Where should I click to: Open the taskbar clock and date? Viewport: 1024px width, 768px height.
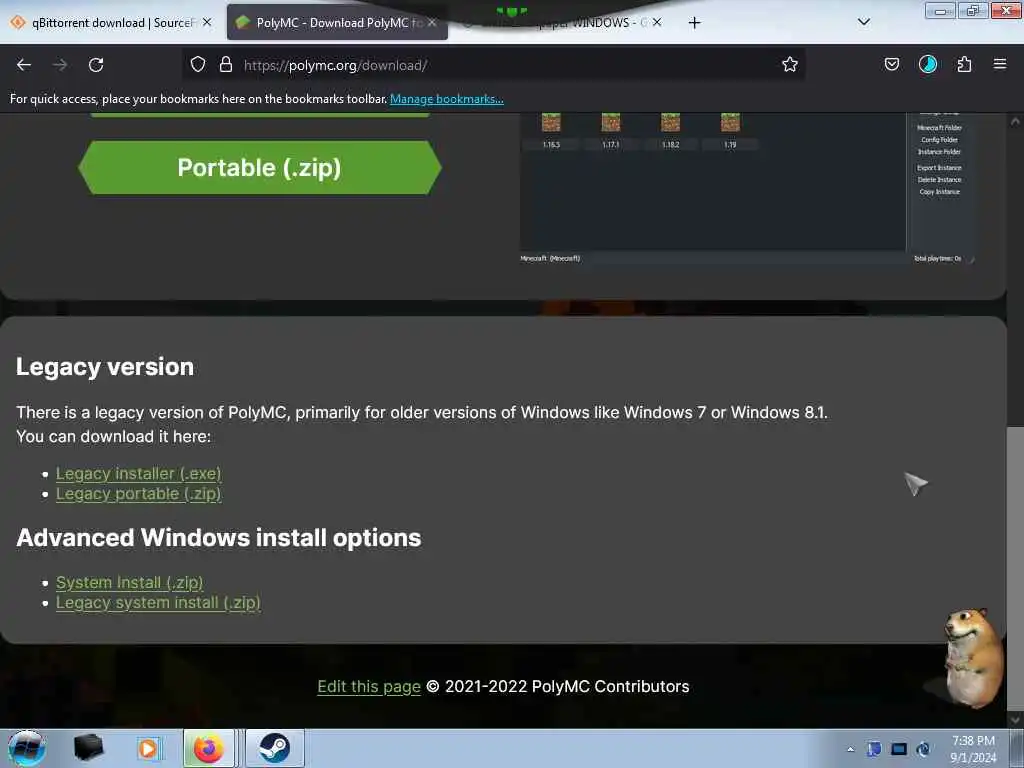(x=973, y=749)
